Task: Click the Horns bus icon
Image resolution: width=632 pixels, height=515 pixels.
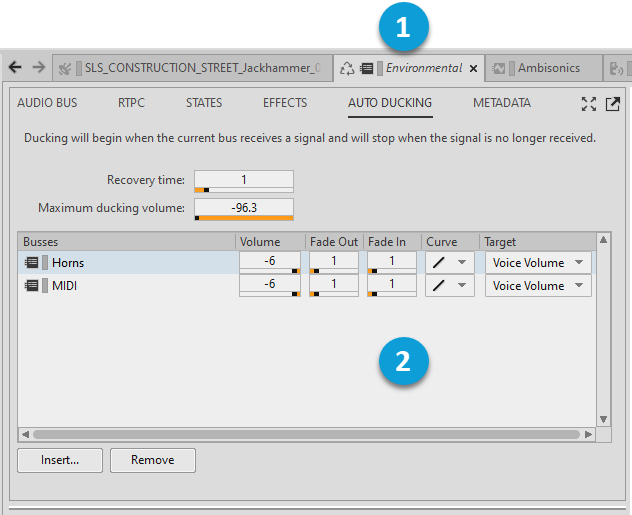Action: (x=31, y=263)
